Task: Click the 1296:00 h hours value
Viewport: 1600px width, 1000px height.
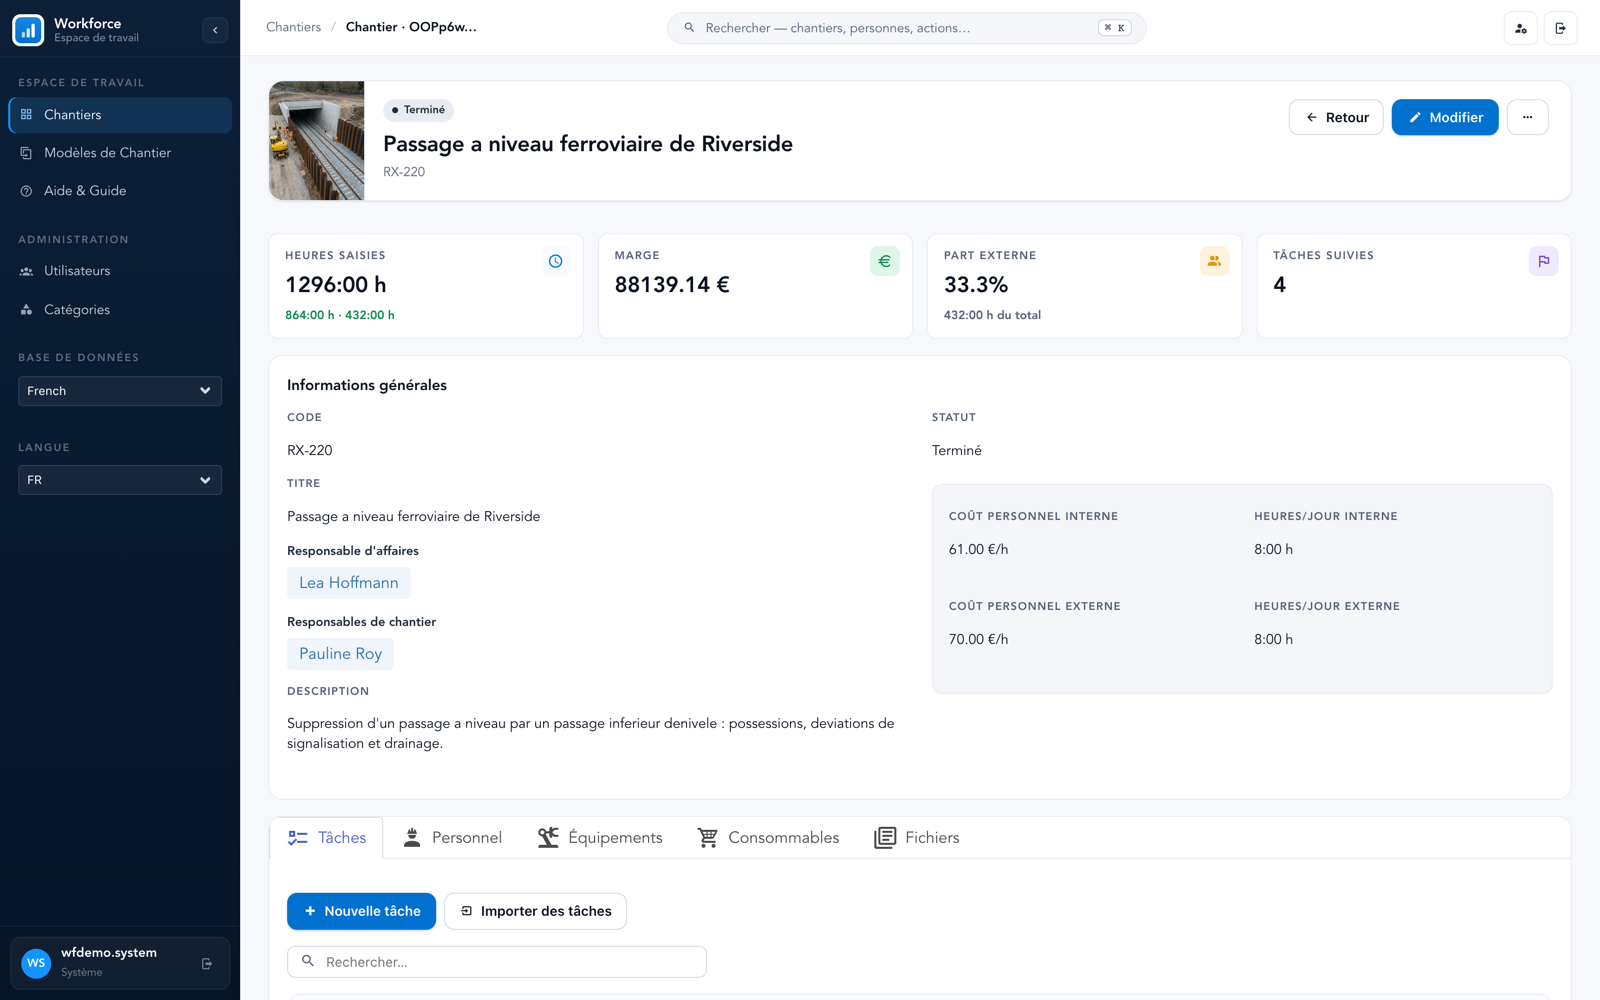Action: [336, 285]
